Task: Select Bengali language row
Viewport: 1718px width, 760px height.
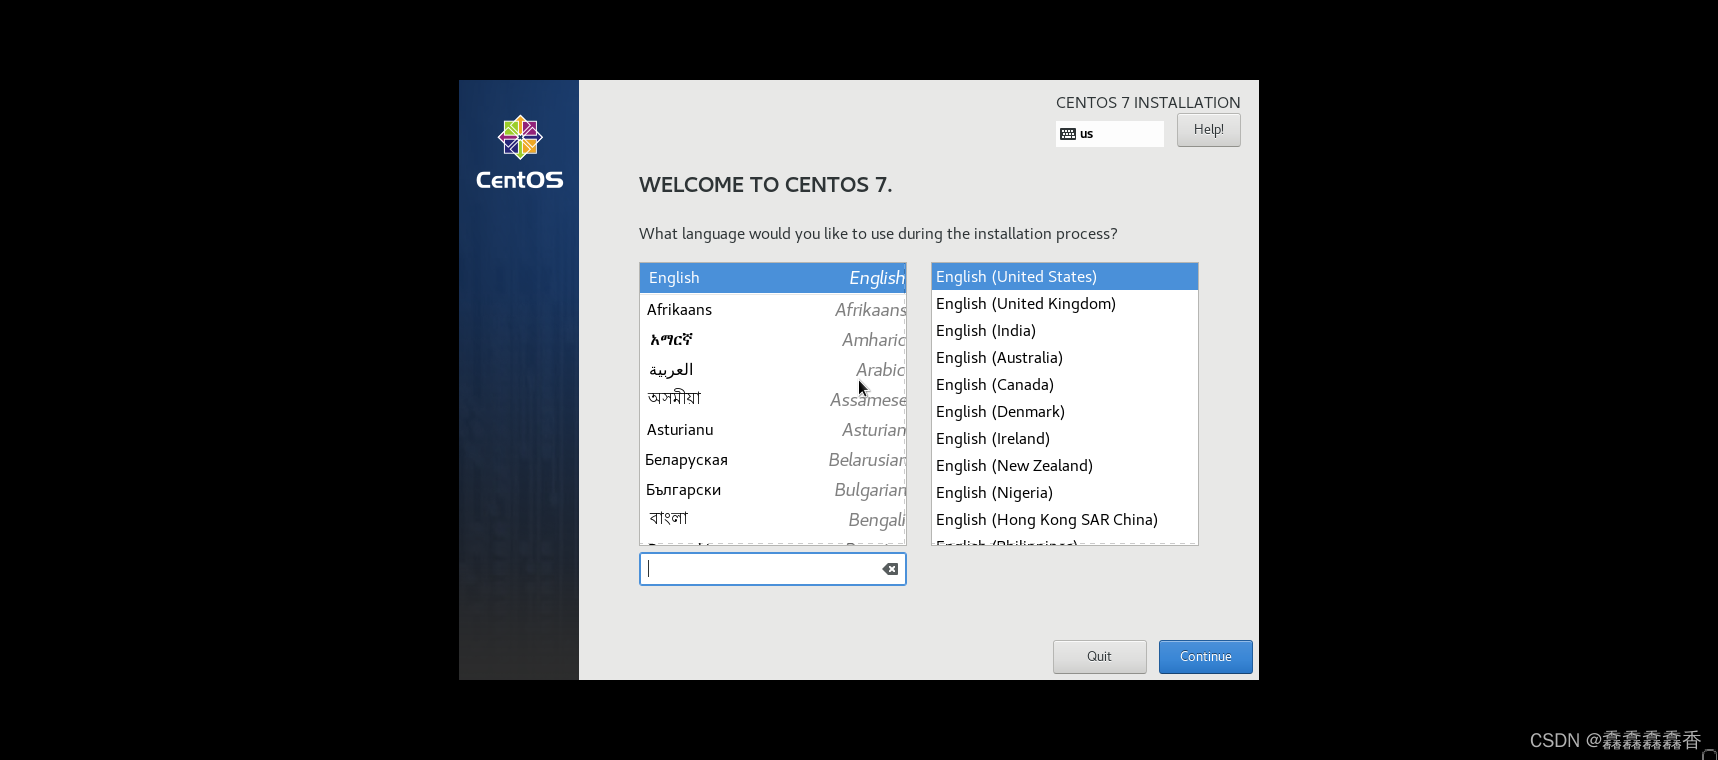Action: (x=772, y=520)
